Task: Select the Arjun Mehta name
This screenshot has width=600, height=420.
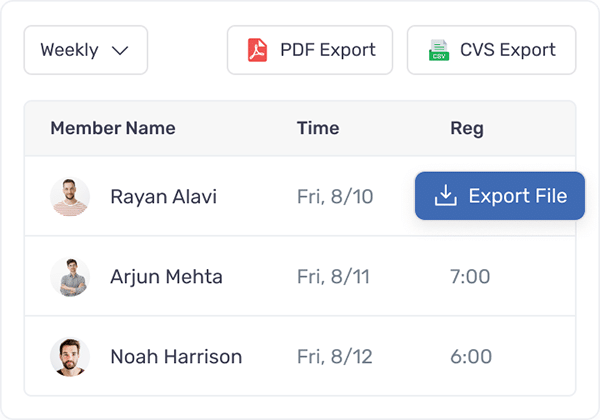Action: (x=166, y=277)
